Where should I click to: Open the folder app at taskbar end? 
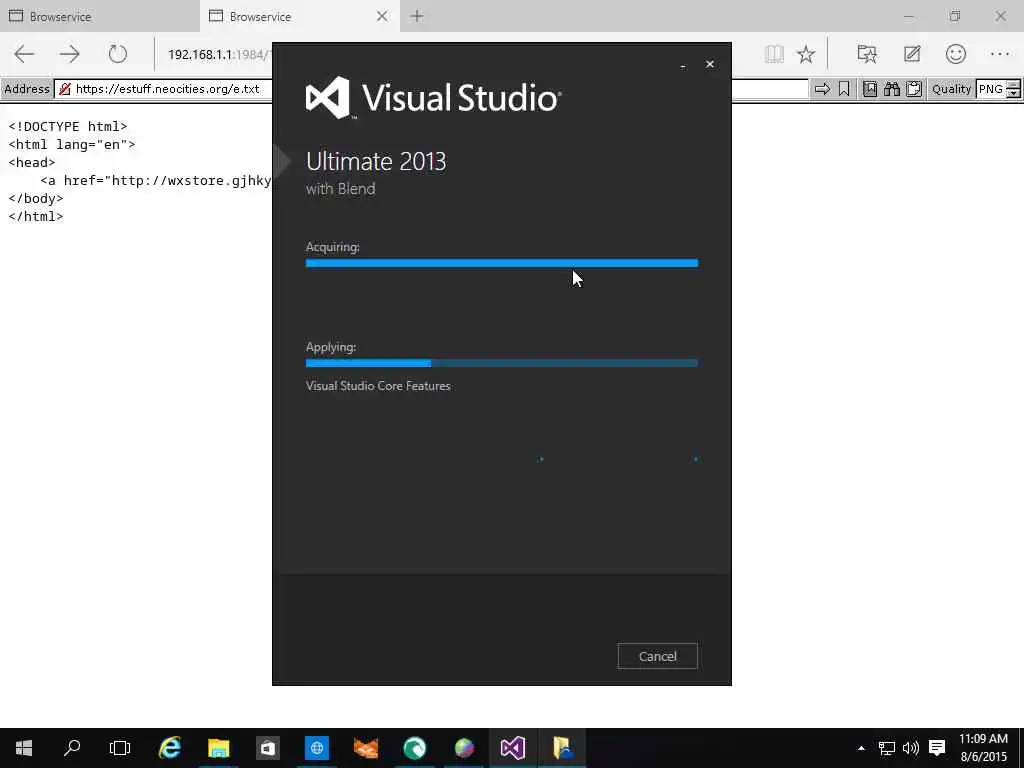coord(562,748)
